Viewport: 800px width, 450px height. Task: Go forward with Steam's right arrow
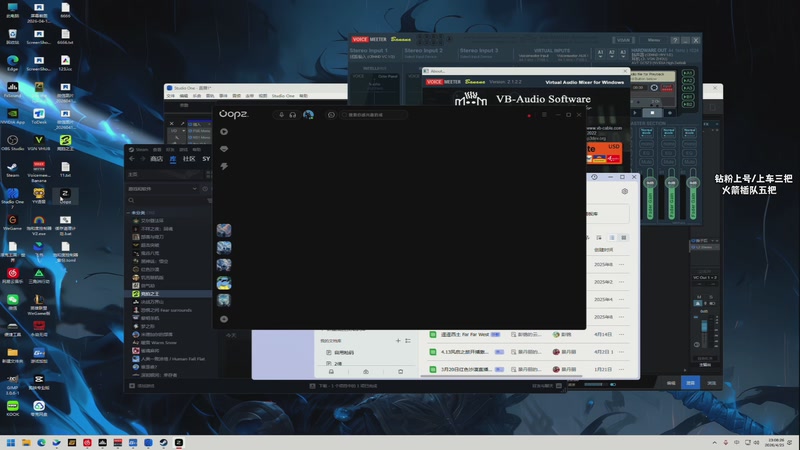pos(142,159)
